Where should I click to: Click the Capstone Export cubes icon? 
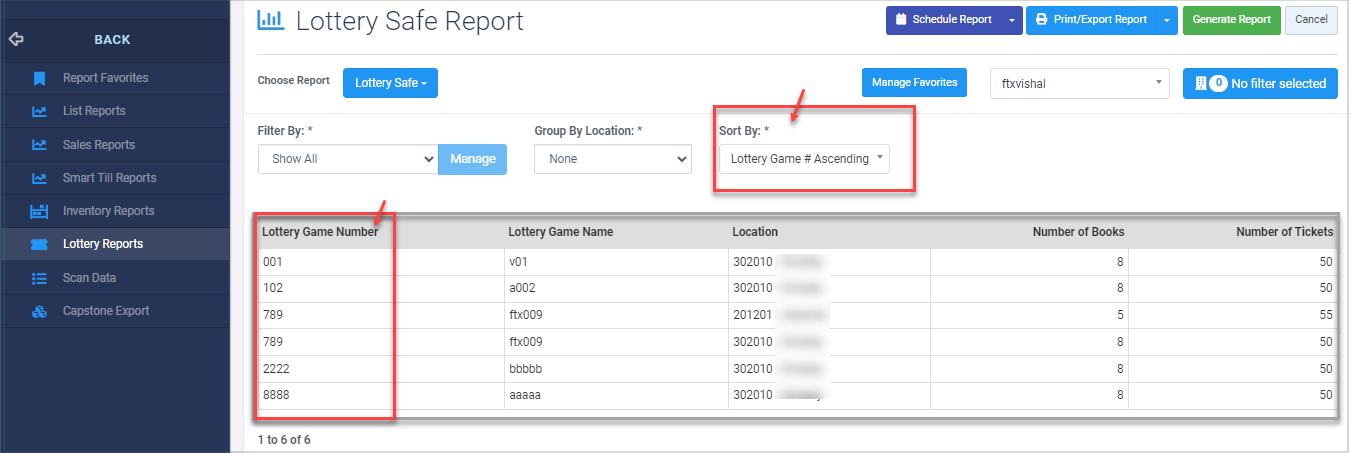(39, 311)
